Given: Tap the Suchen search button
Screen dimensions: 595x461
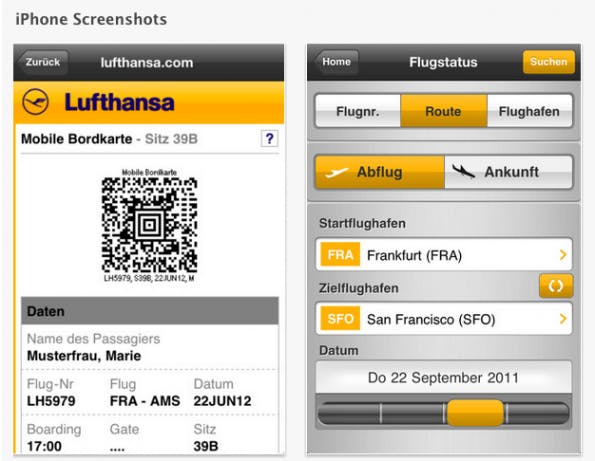Looking at the screenshot, I should (x=549, y=62).
